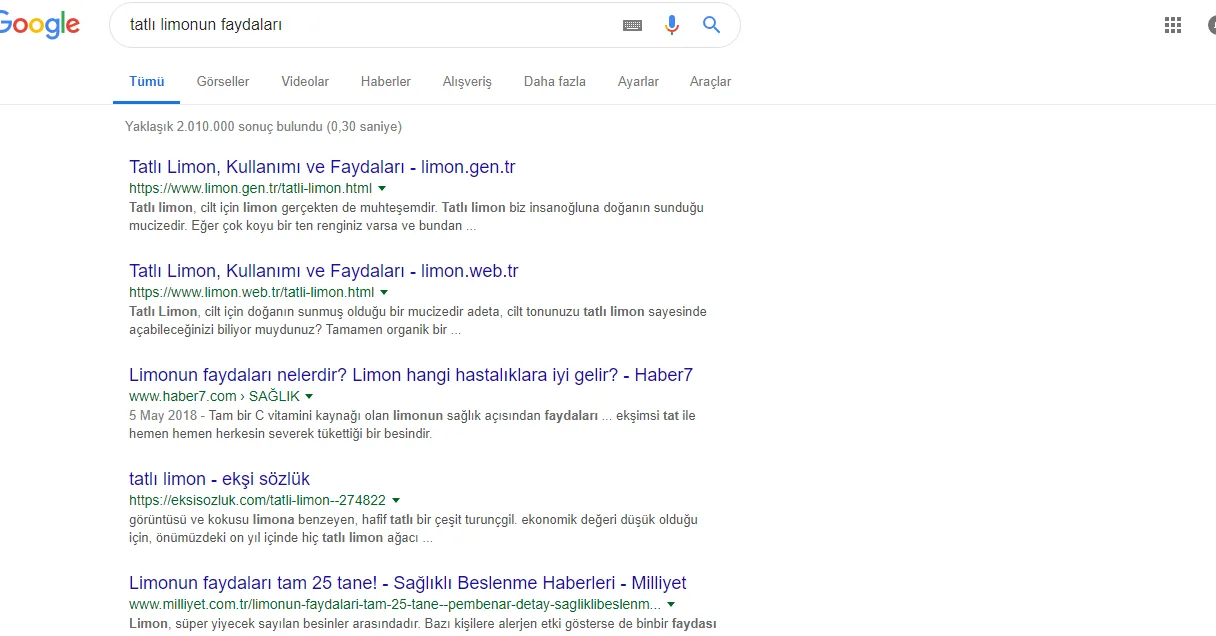1216x636 pixels.
Task: Open the Ayarlar menu
Action: 638,82
